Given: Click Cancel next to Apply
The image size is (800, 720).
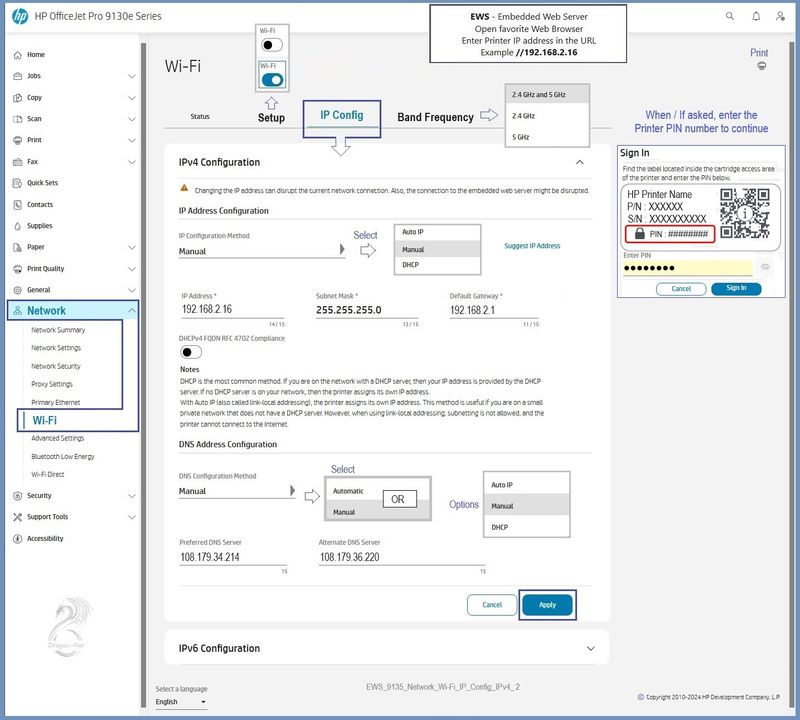Looking at the screenshot, I should click(x=492, y=605).
